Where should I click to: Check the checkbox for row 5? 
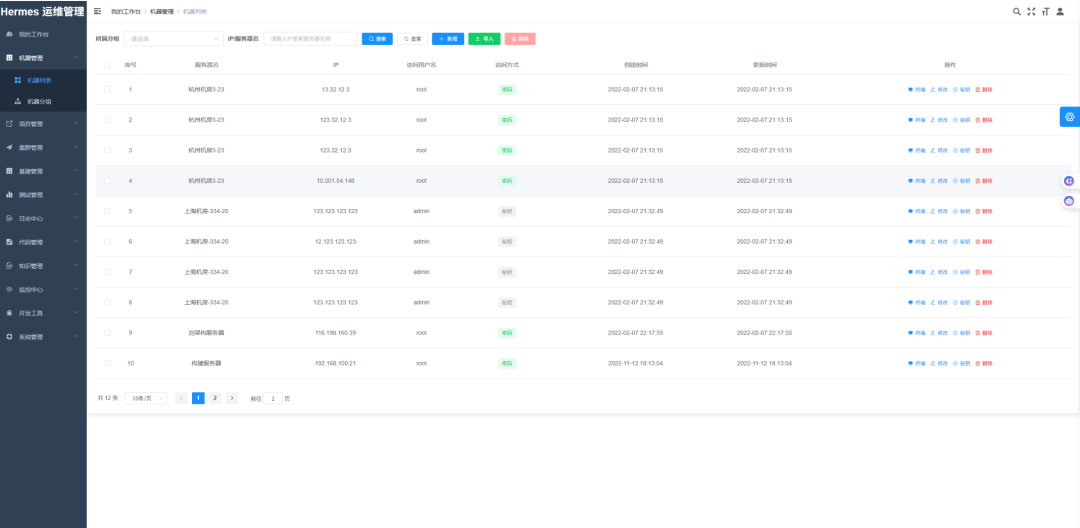click(107, 211)
